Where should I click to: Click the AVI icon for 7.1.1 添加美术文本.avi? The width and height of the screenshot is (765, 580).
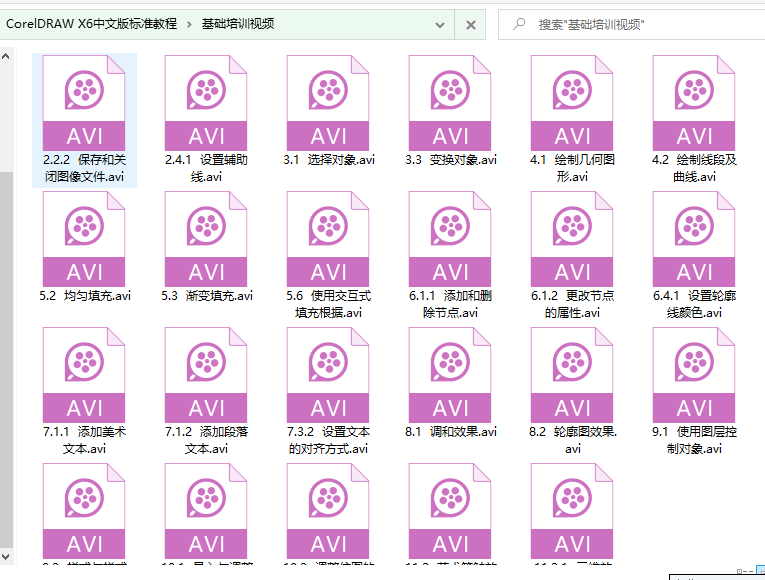84,375
